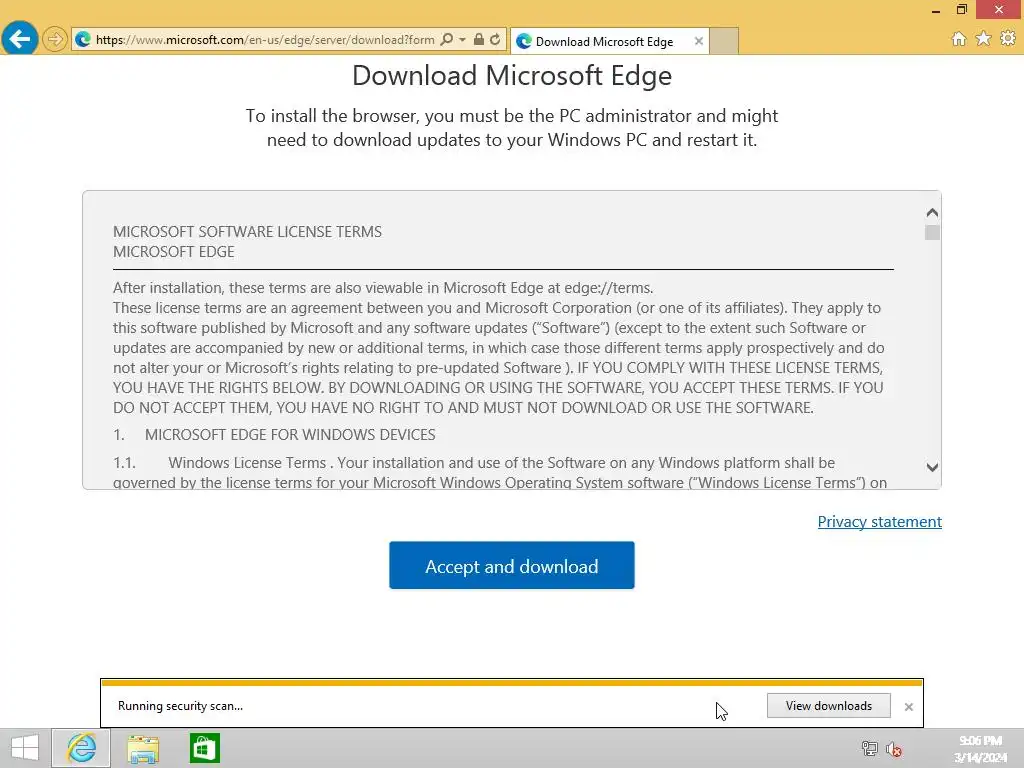
Task: Open the Windows Start button
Action: point(24,748)
